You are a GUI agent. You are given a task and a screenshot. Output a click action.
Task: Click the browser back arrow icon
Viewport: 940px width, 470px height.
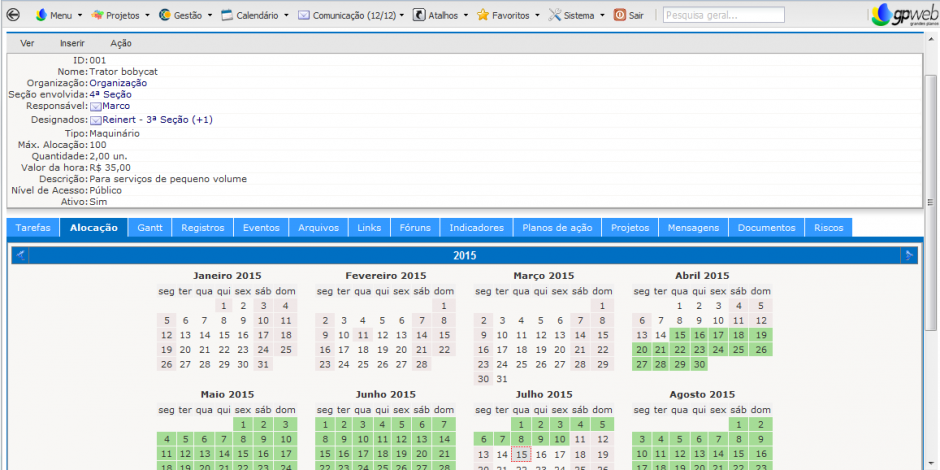[13, 15]
